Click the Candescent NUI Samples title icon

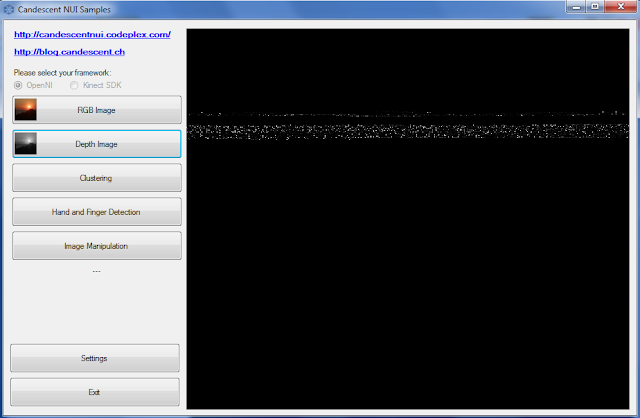(x=9, y=9)
